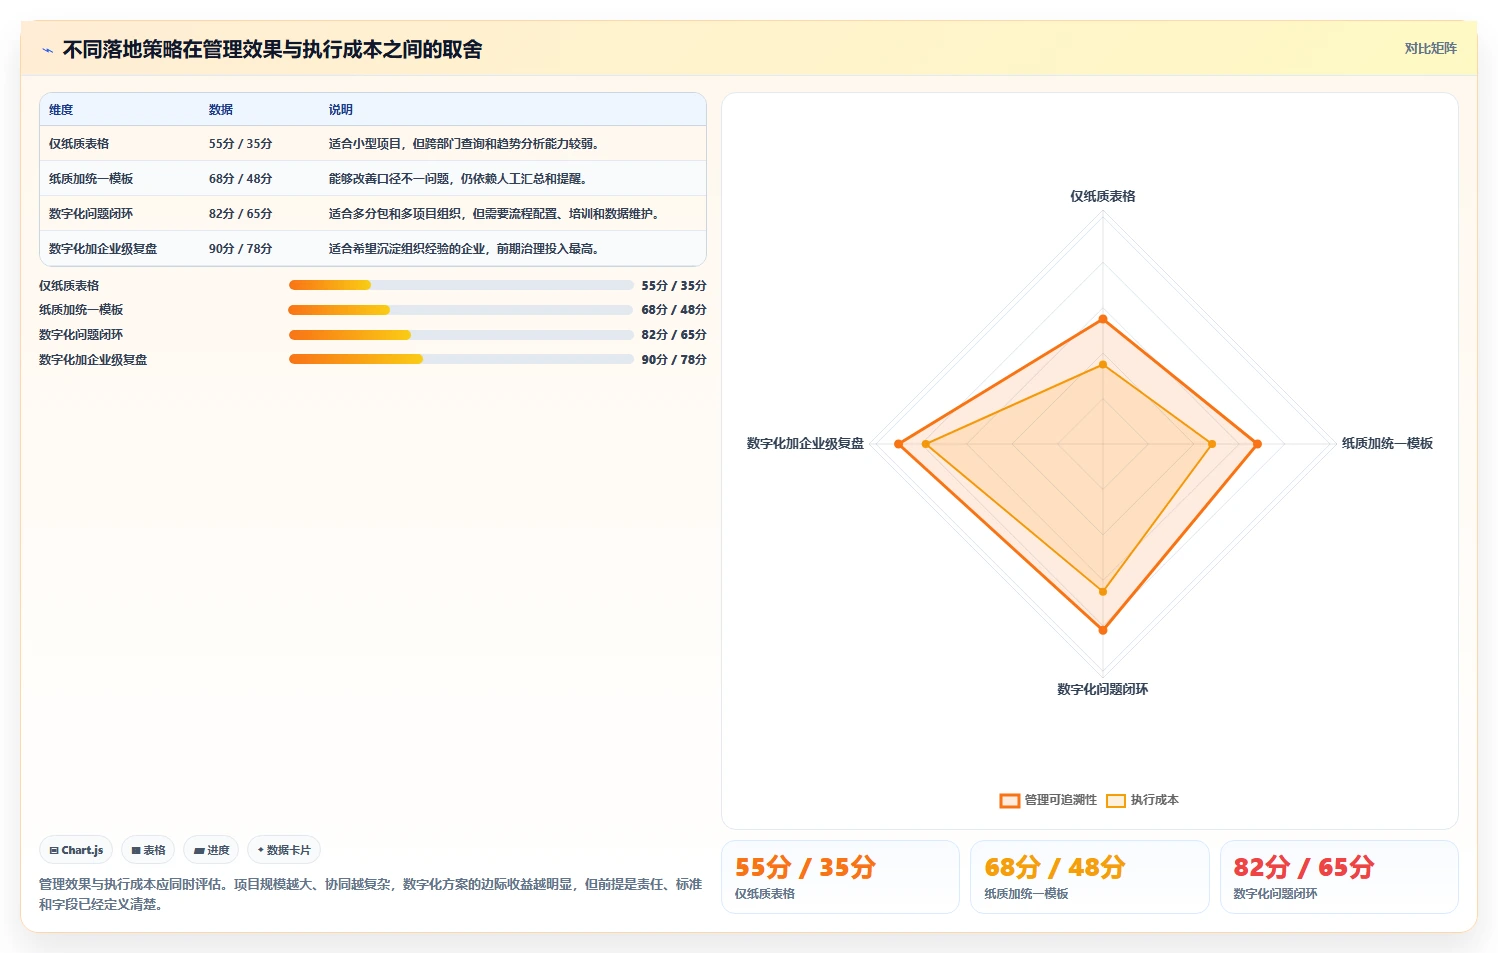The height and width of the screenshot is (953, 1498).
Task: Click the 仅纸质表格 label in the progress list
Action: 69,286
